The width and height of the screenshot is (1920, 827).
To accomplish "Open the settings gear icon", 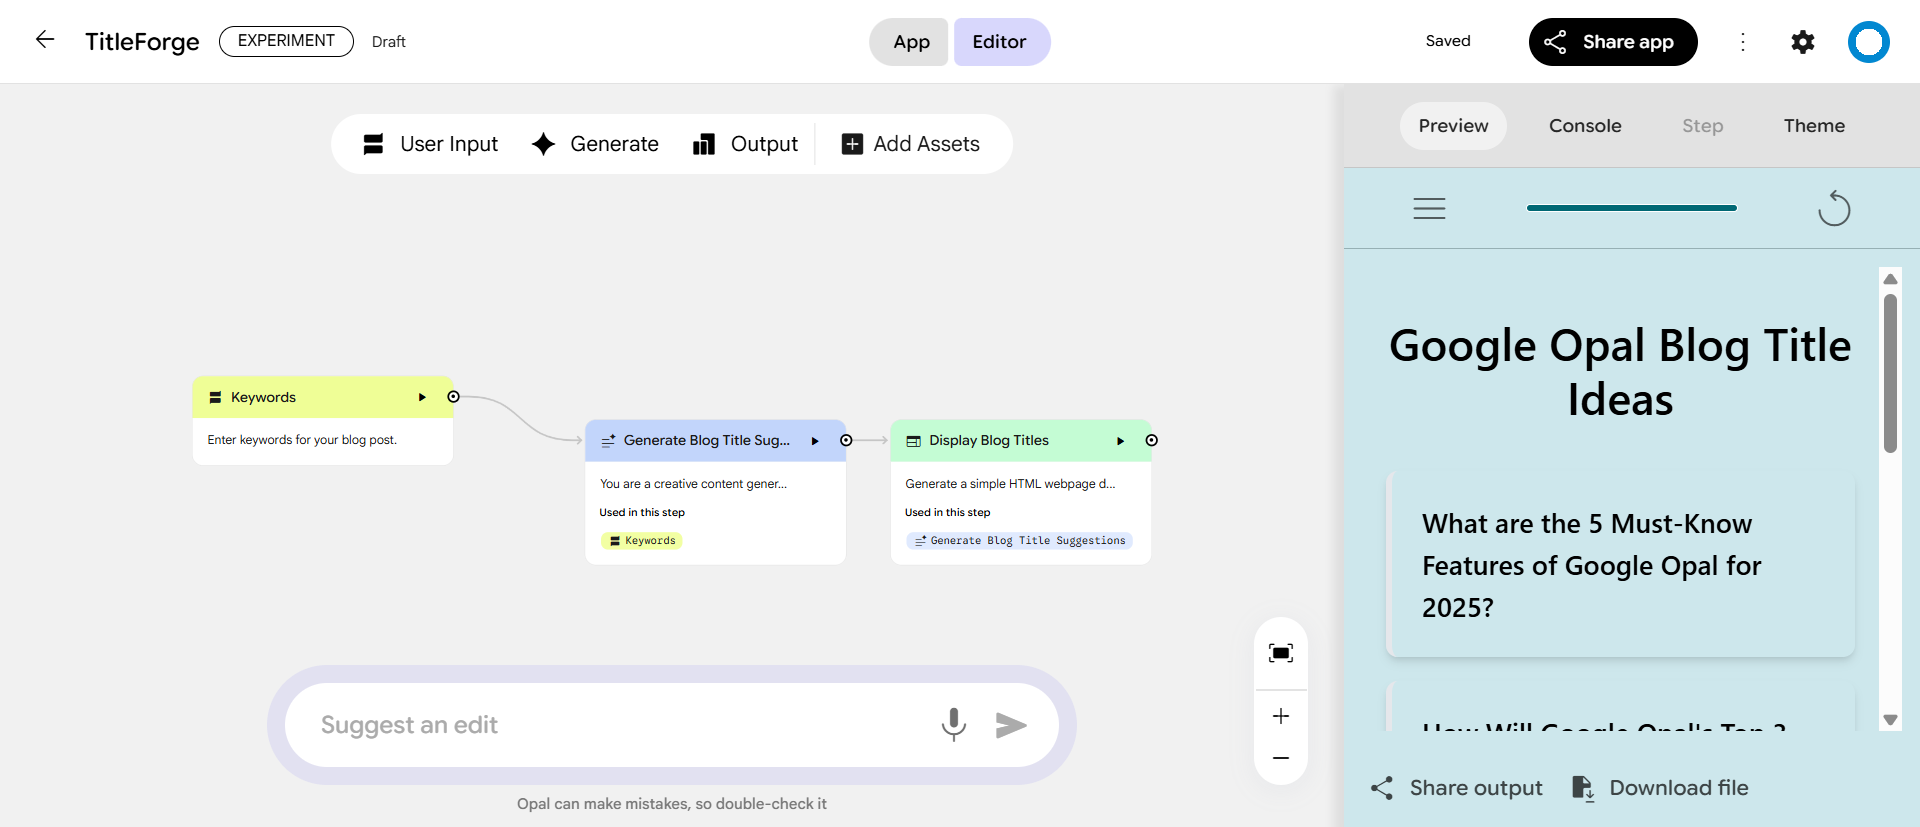I will 1802,42.
